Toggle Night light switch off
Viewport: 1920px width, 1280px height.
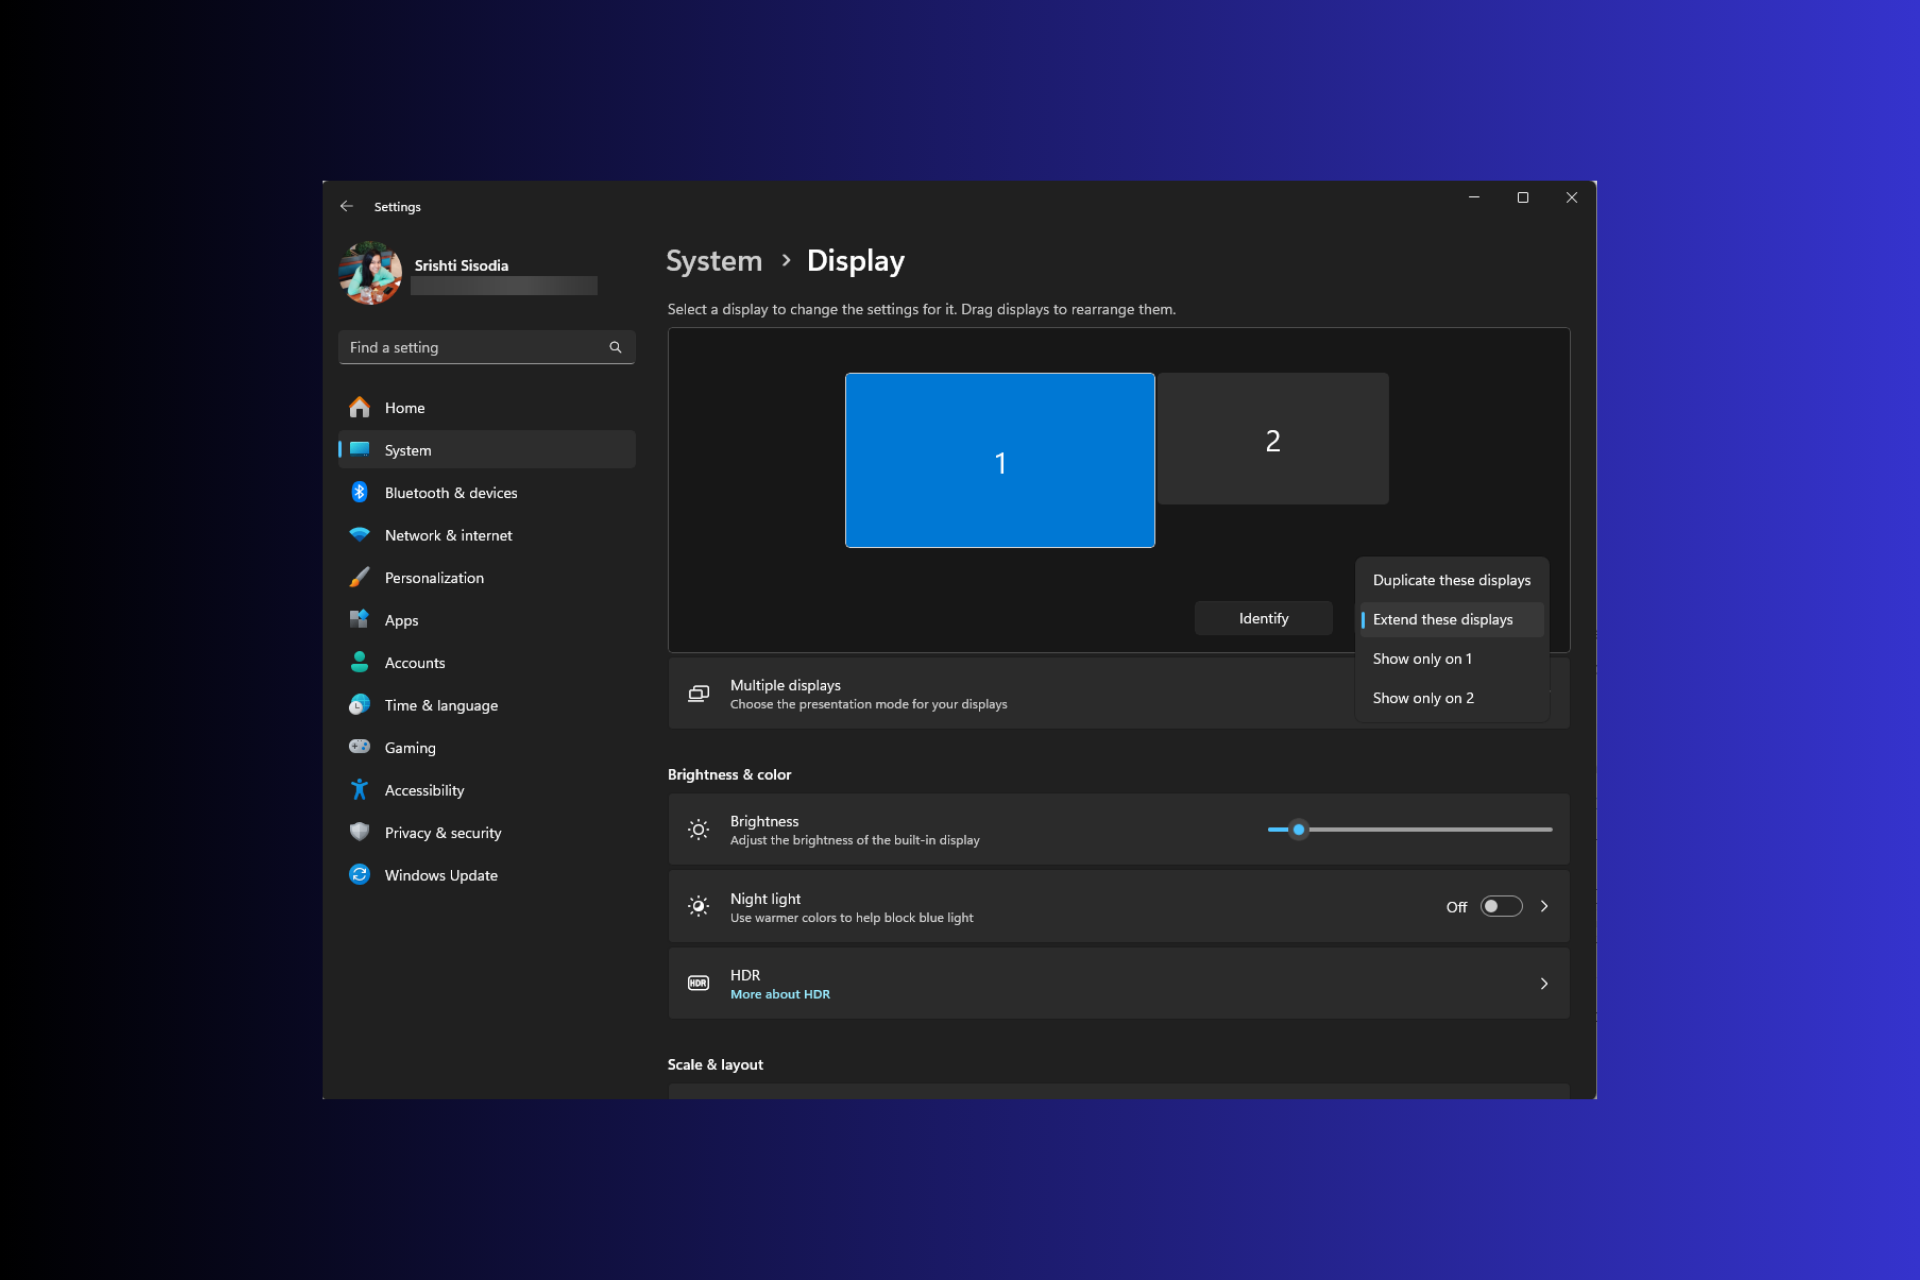[1501, 906]
